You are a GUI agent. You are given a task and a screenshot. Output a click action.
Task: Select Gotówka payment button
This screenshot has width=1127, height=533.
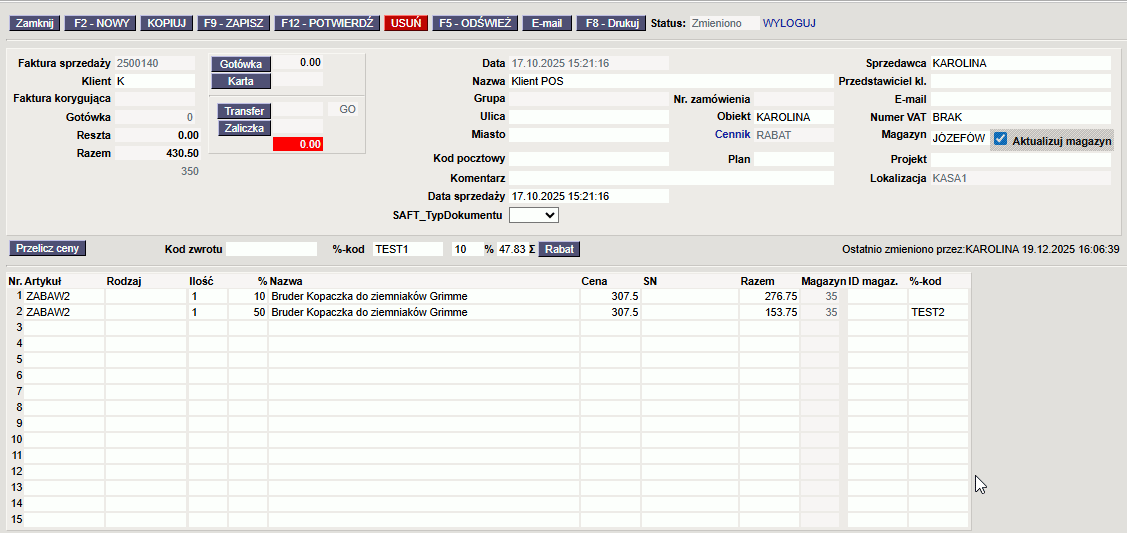(240, 63)
